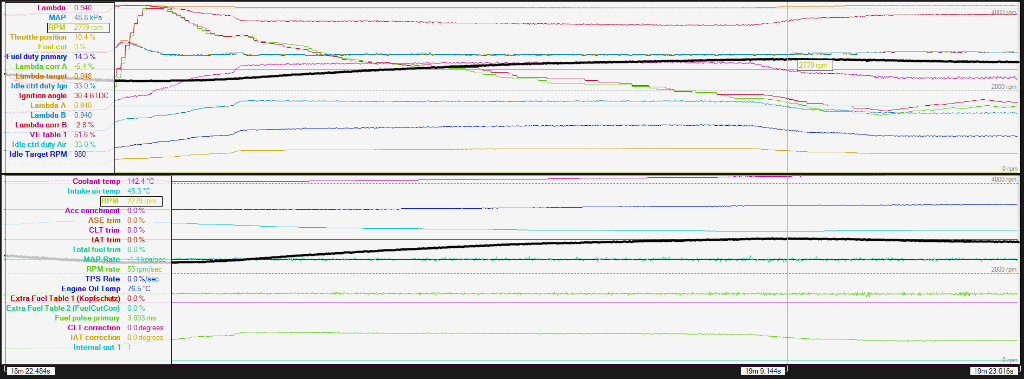Select the IAT trim label
This screenshot has height=379, width=1024.
point(106,240)
